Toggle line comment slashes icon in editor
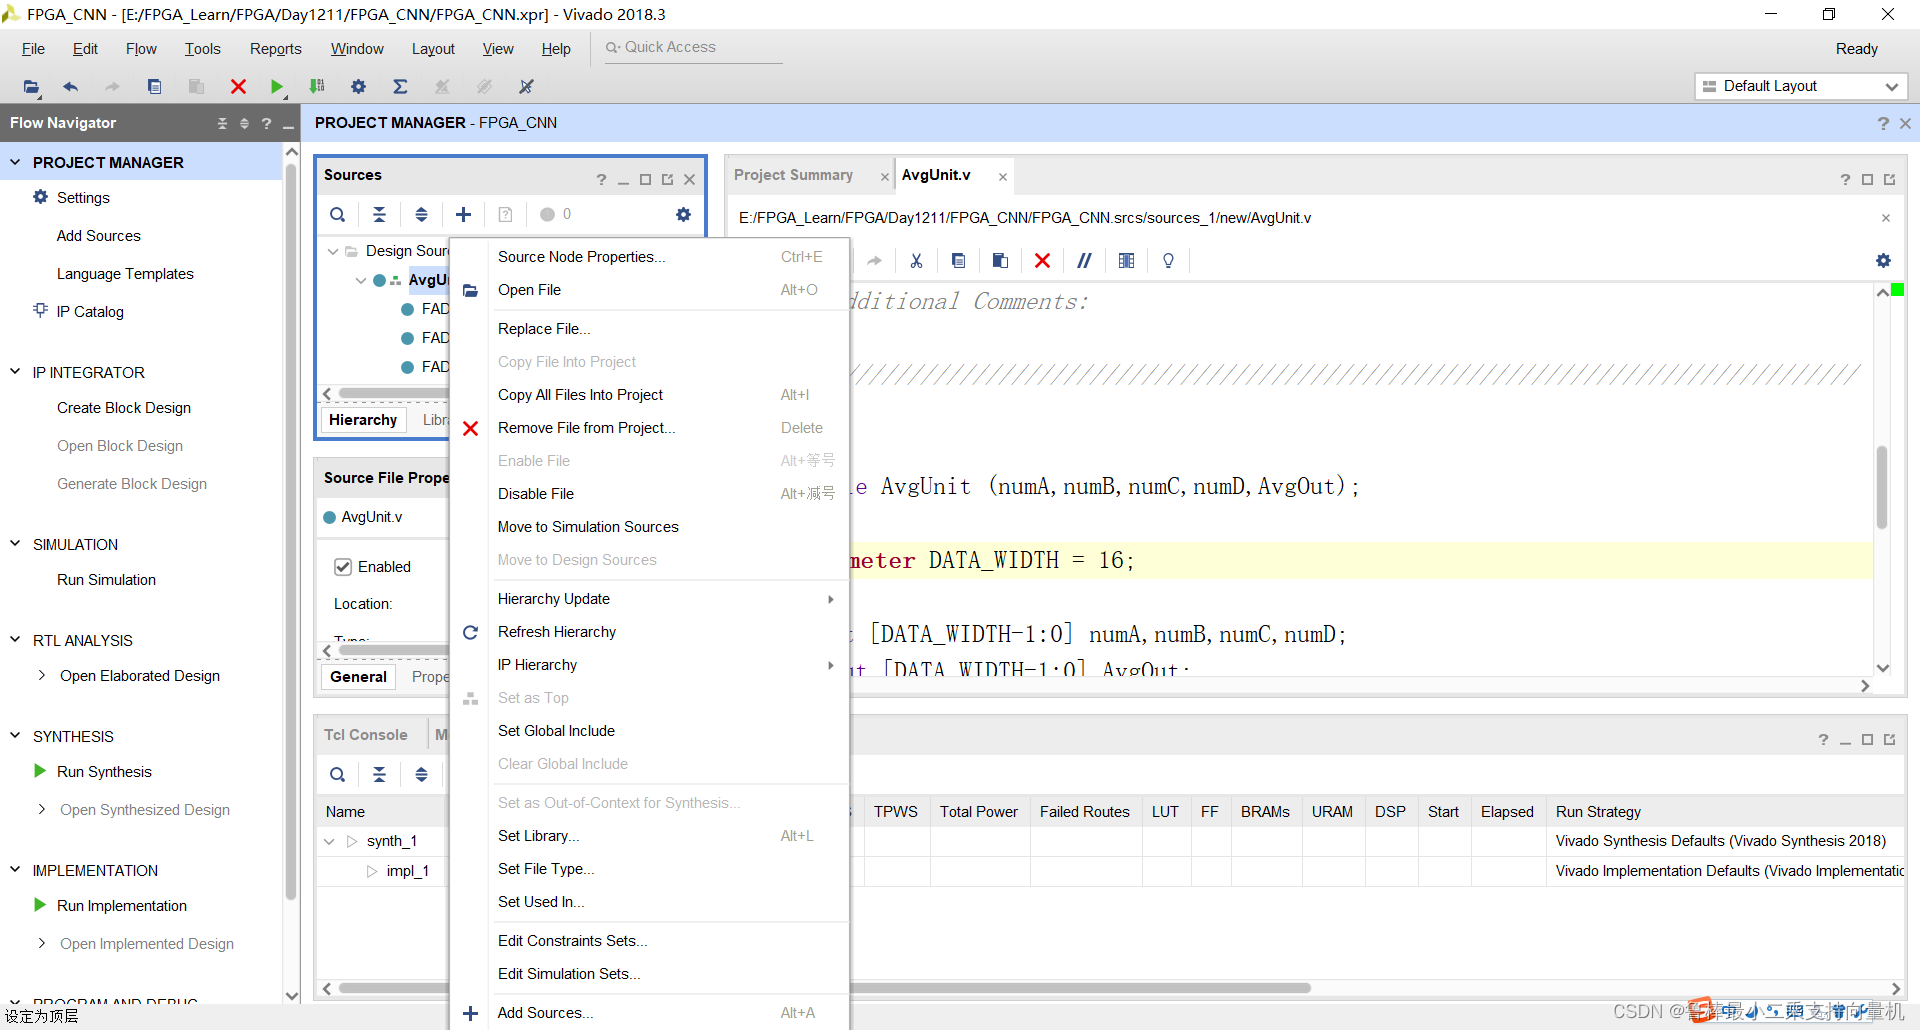1920x1030 pixels. coord(1084,261)
